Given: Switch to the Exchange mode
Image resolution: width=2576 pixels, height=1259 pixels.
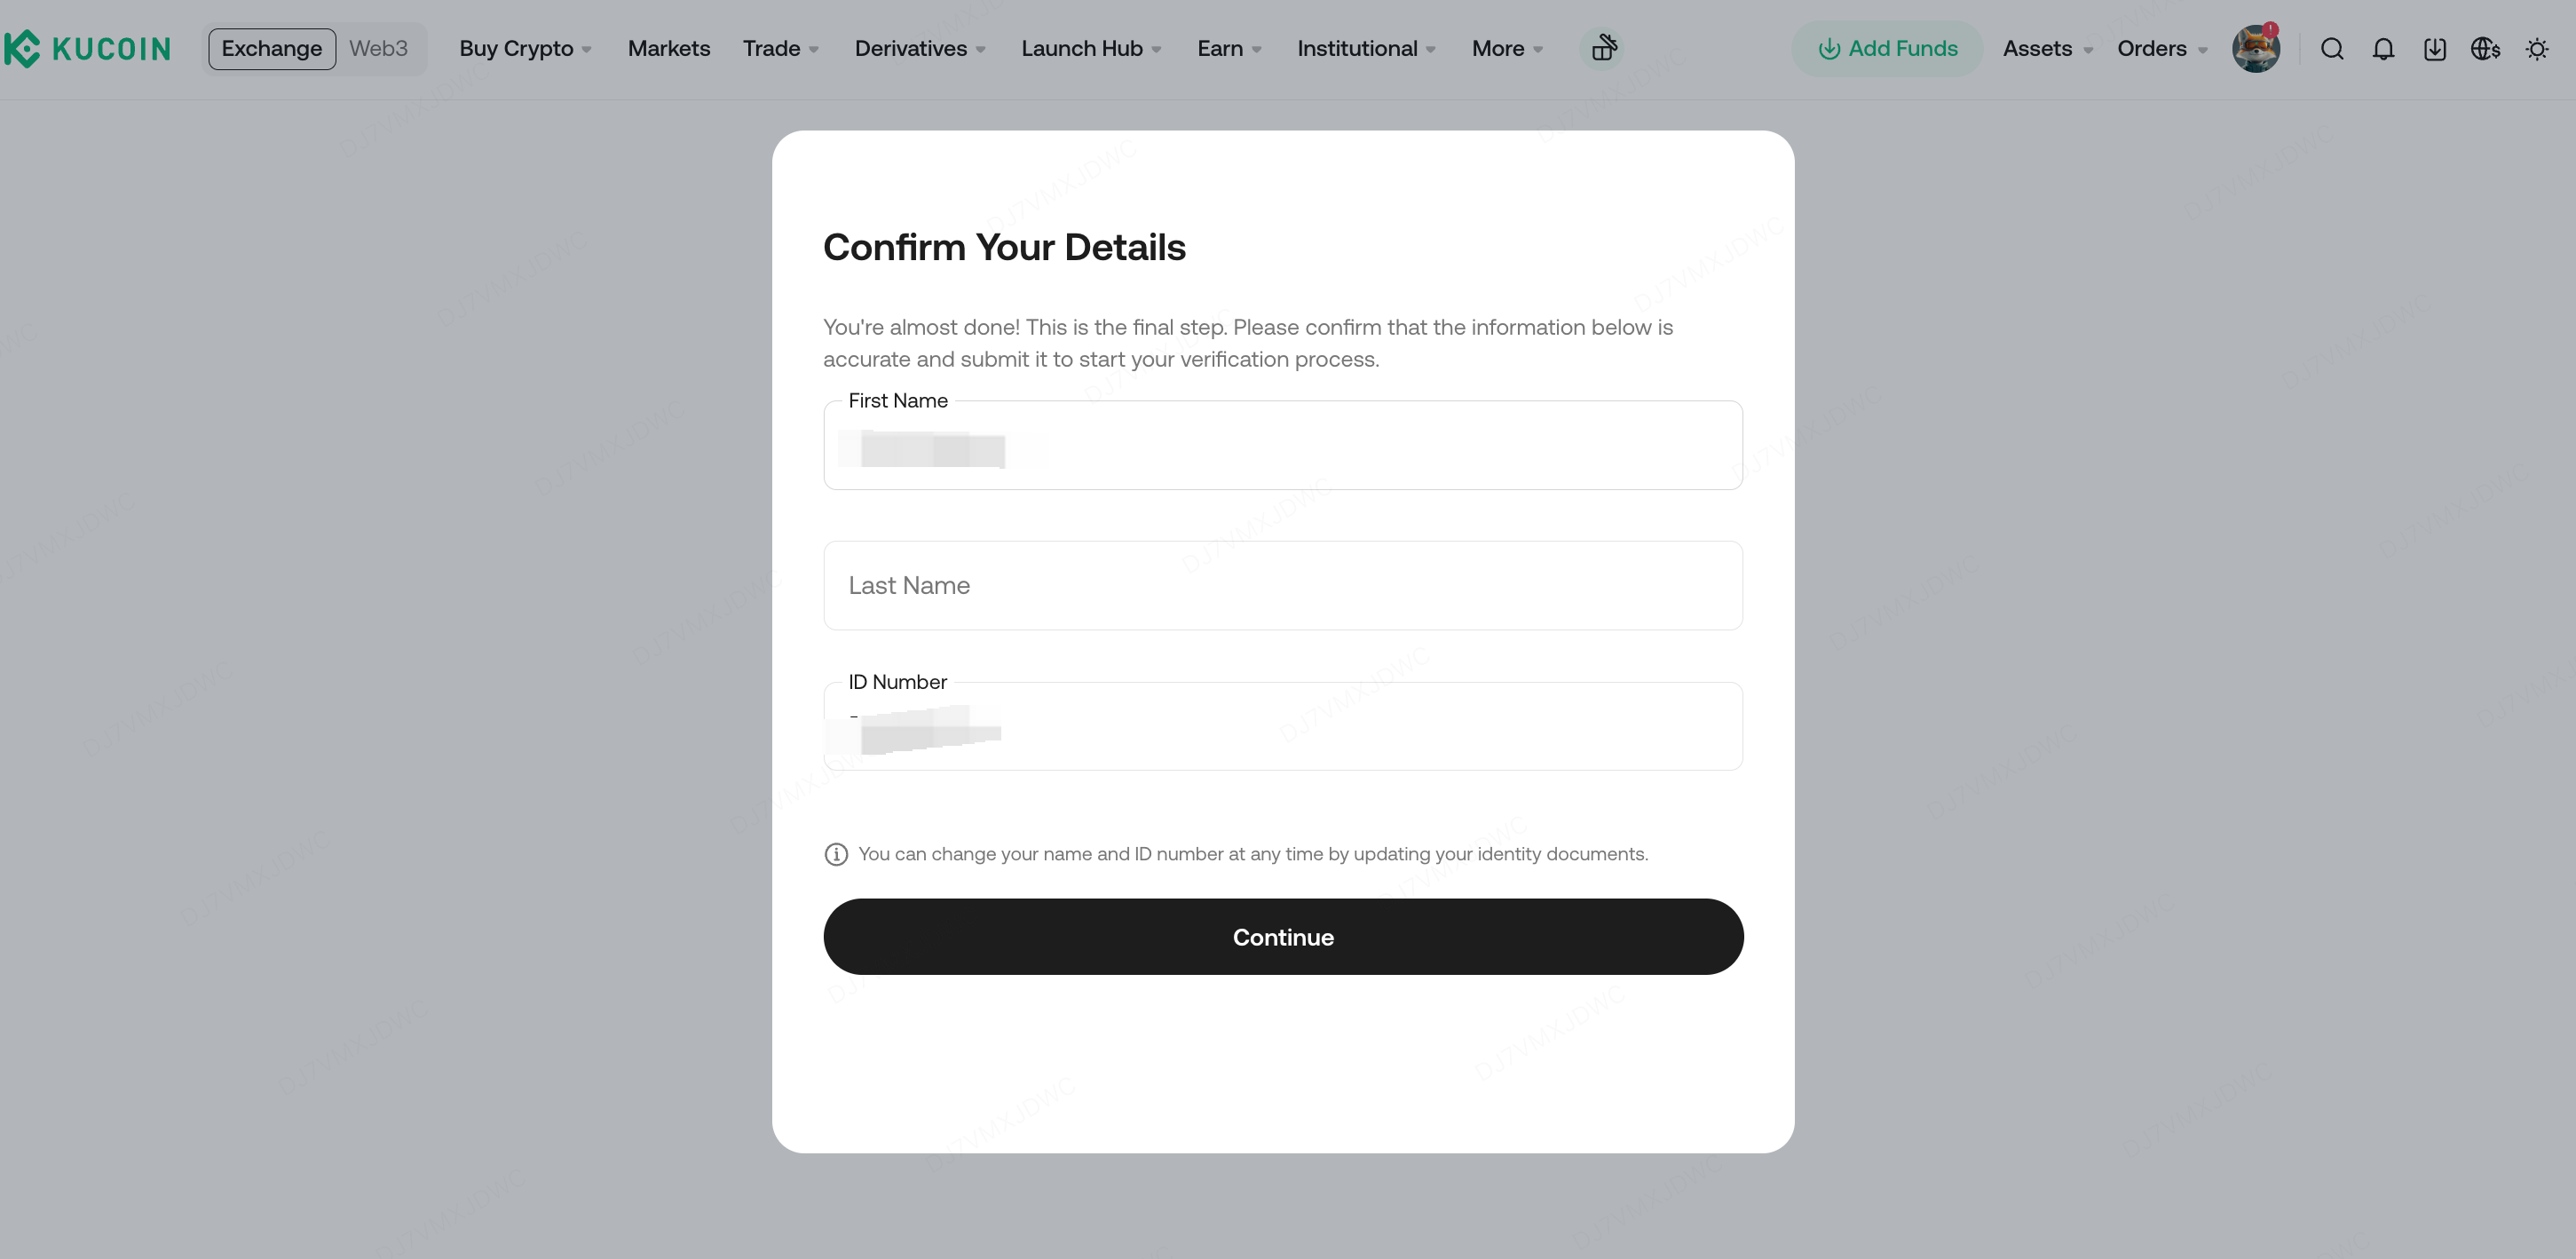Looking at the screenshot, I should pyautogui.click(x=272, y=48).
